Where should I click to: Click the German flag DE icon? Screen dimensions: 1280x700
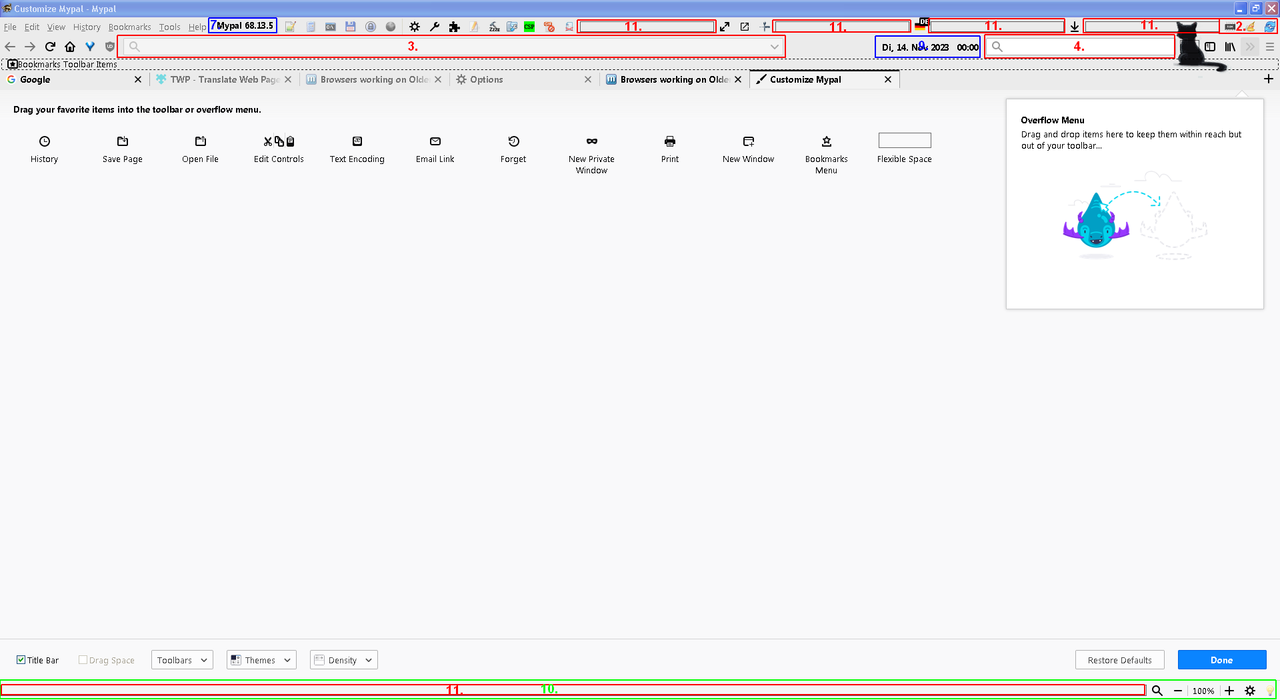click(x=921, y=25)
